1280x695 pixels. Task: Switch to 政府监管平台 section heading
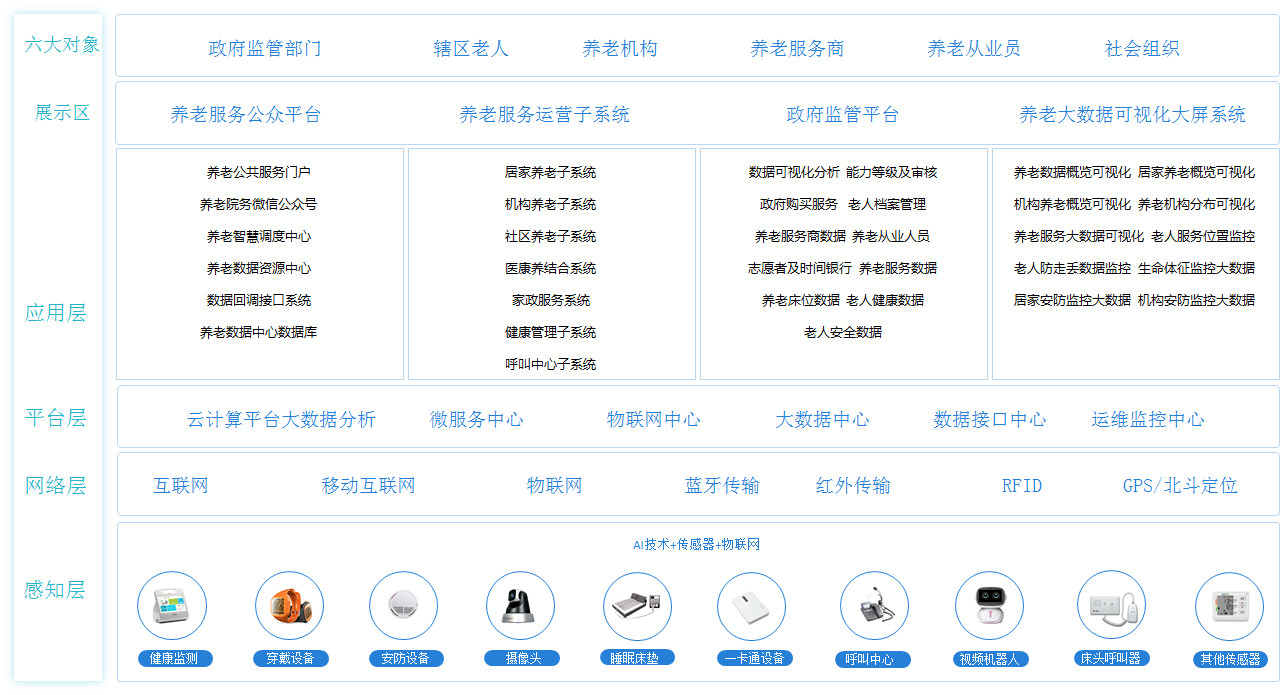(842, 115)
